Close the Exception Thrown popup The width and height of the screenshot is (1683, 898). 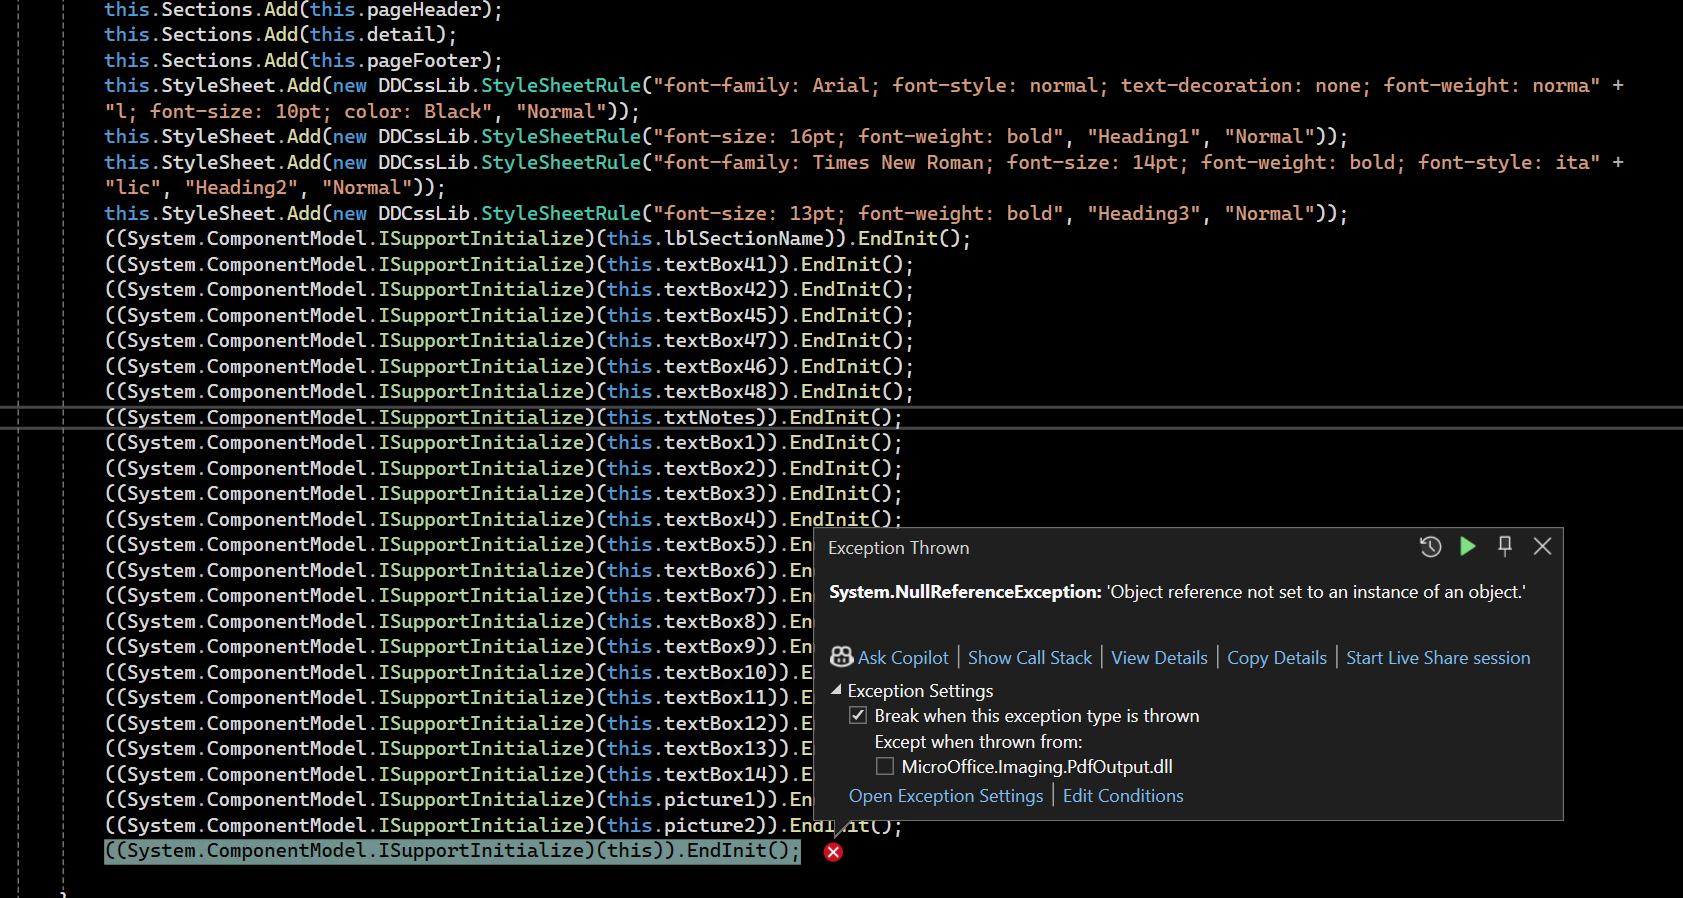click(1542, 546)
